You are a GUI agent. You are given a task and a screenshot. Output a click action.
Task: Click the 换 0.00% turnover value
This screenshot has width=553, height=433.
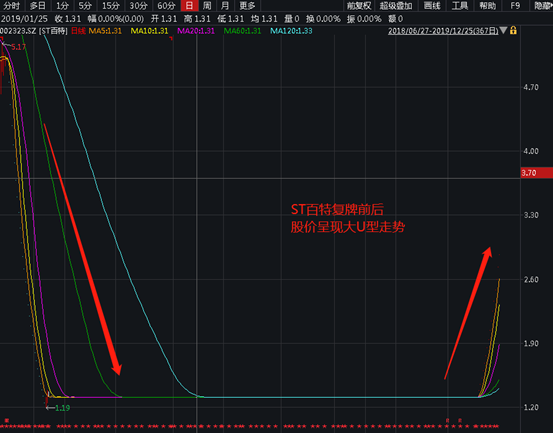323,19
